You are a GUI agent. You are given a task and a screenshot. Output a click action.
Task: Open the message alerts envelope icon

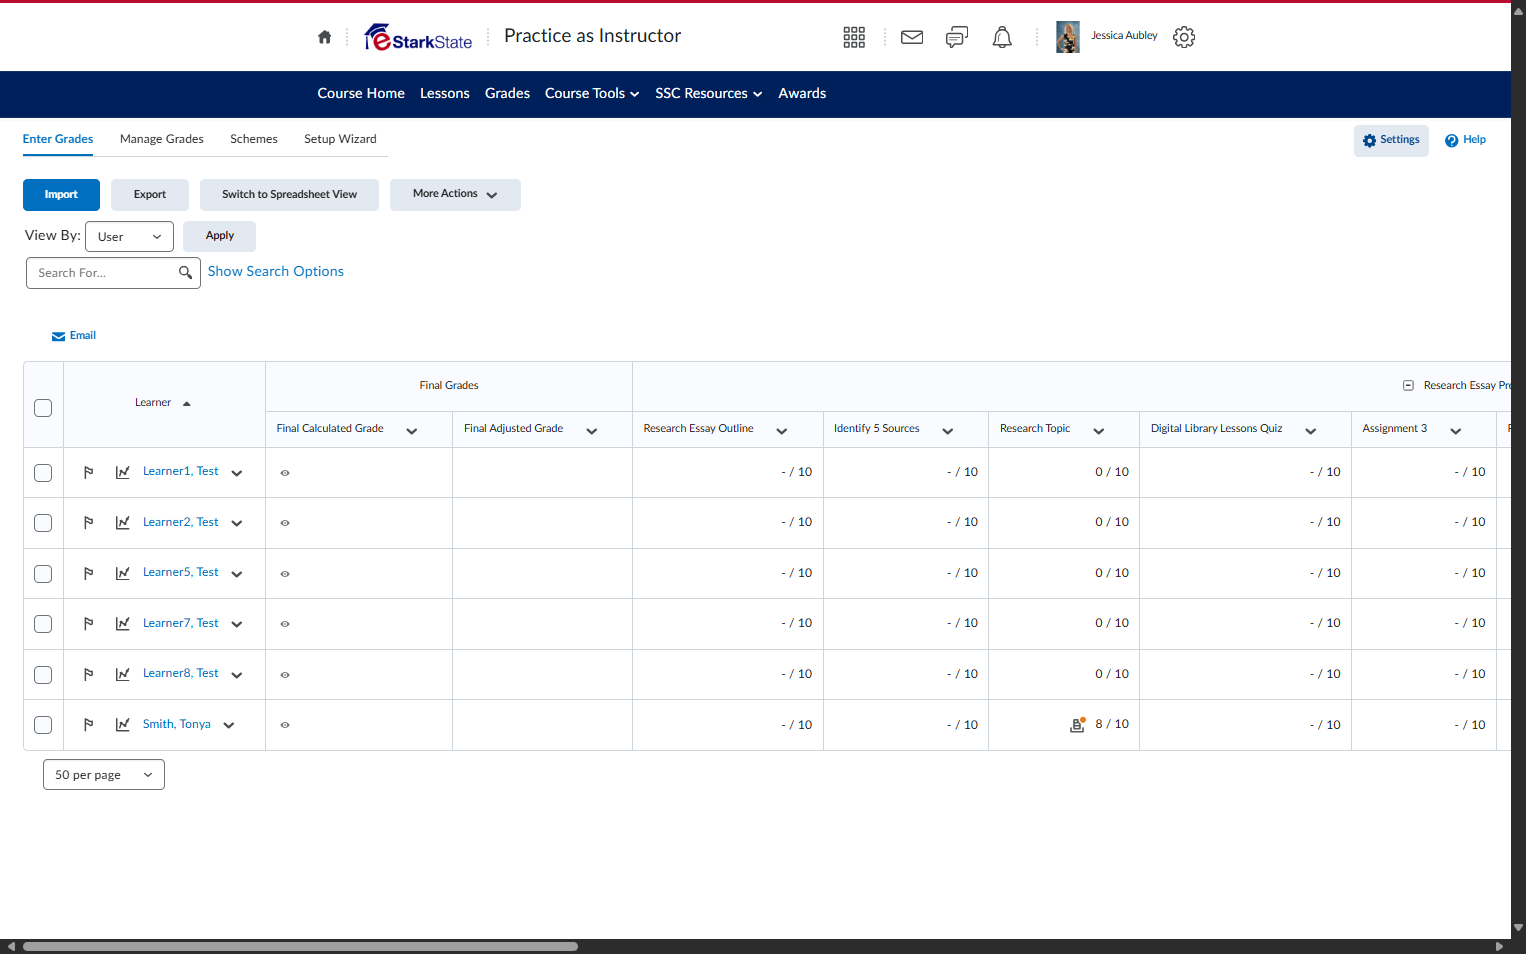[912, 37]
